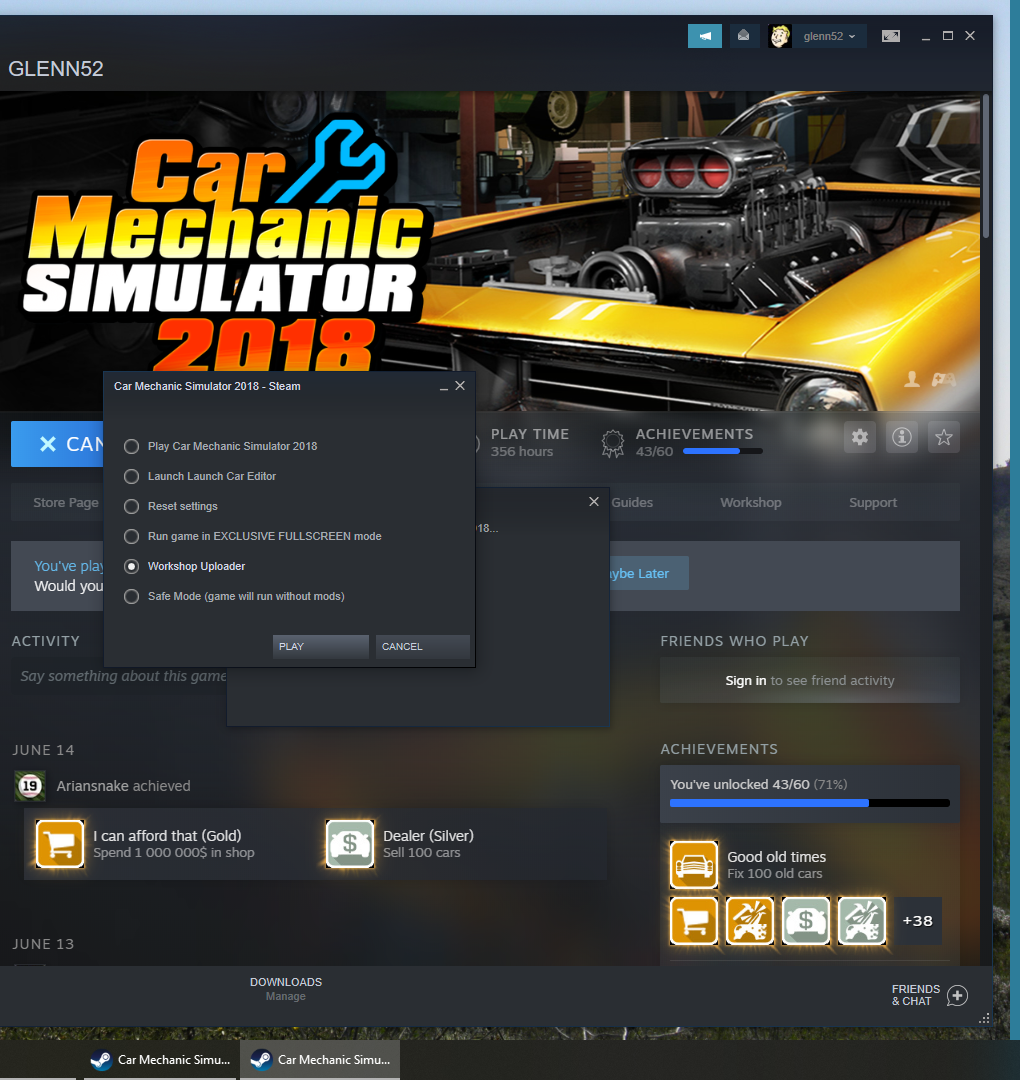1020x1080 pixels.
Task: Click the silver dollar achievement thumbnail in sidebar
Action: (806, 921)
